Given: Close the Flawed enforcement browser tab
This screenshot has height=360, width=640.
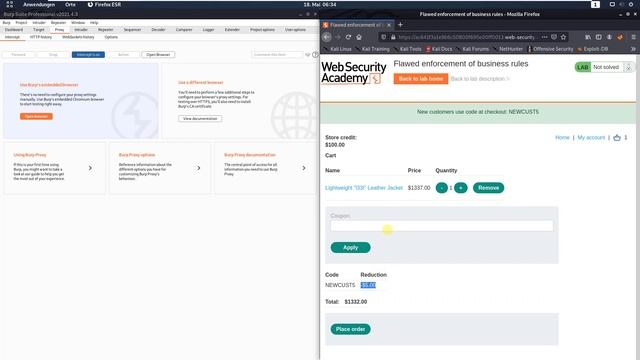Looking at the screenshot, I should point(389,25).
